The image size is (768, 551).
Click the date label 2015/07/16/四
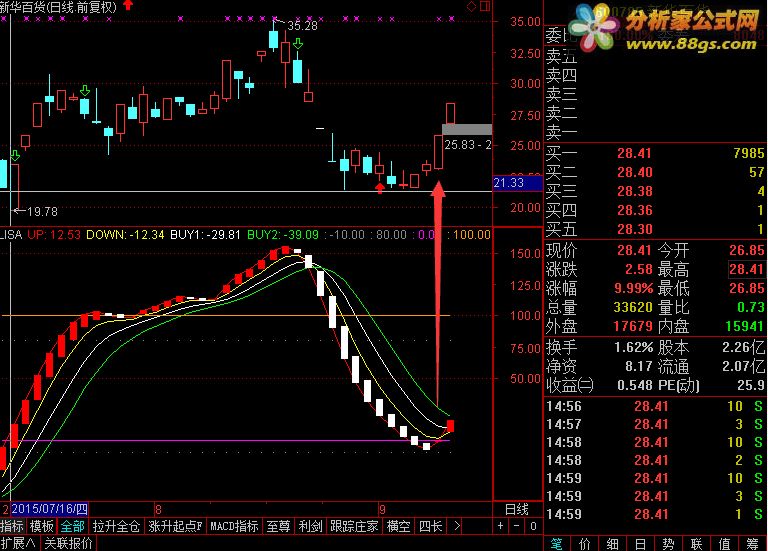click(49, 509)
